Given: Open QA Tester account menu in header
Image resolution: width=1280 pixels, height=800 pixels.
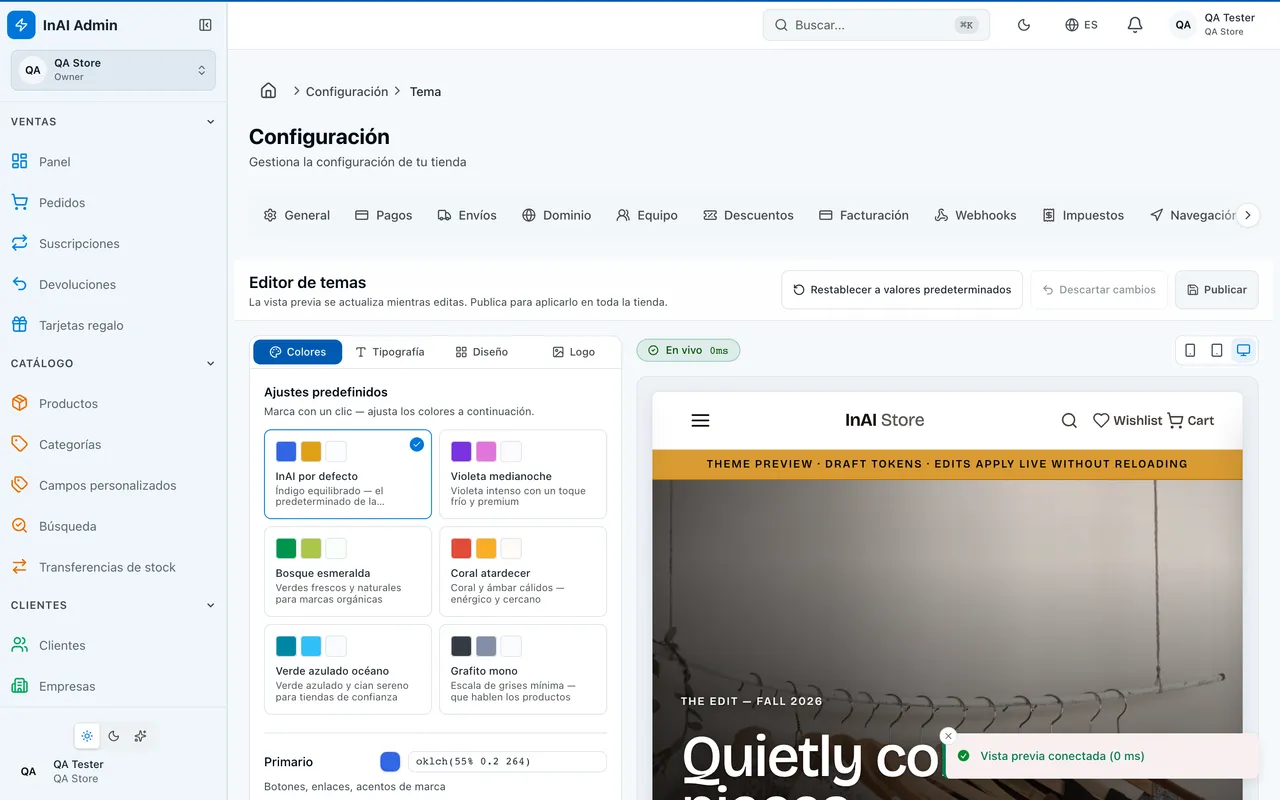Looking at the screenshot, I should [x=1213, y=25].
